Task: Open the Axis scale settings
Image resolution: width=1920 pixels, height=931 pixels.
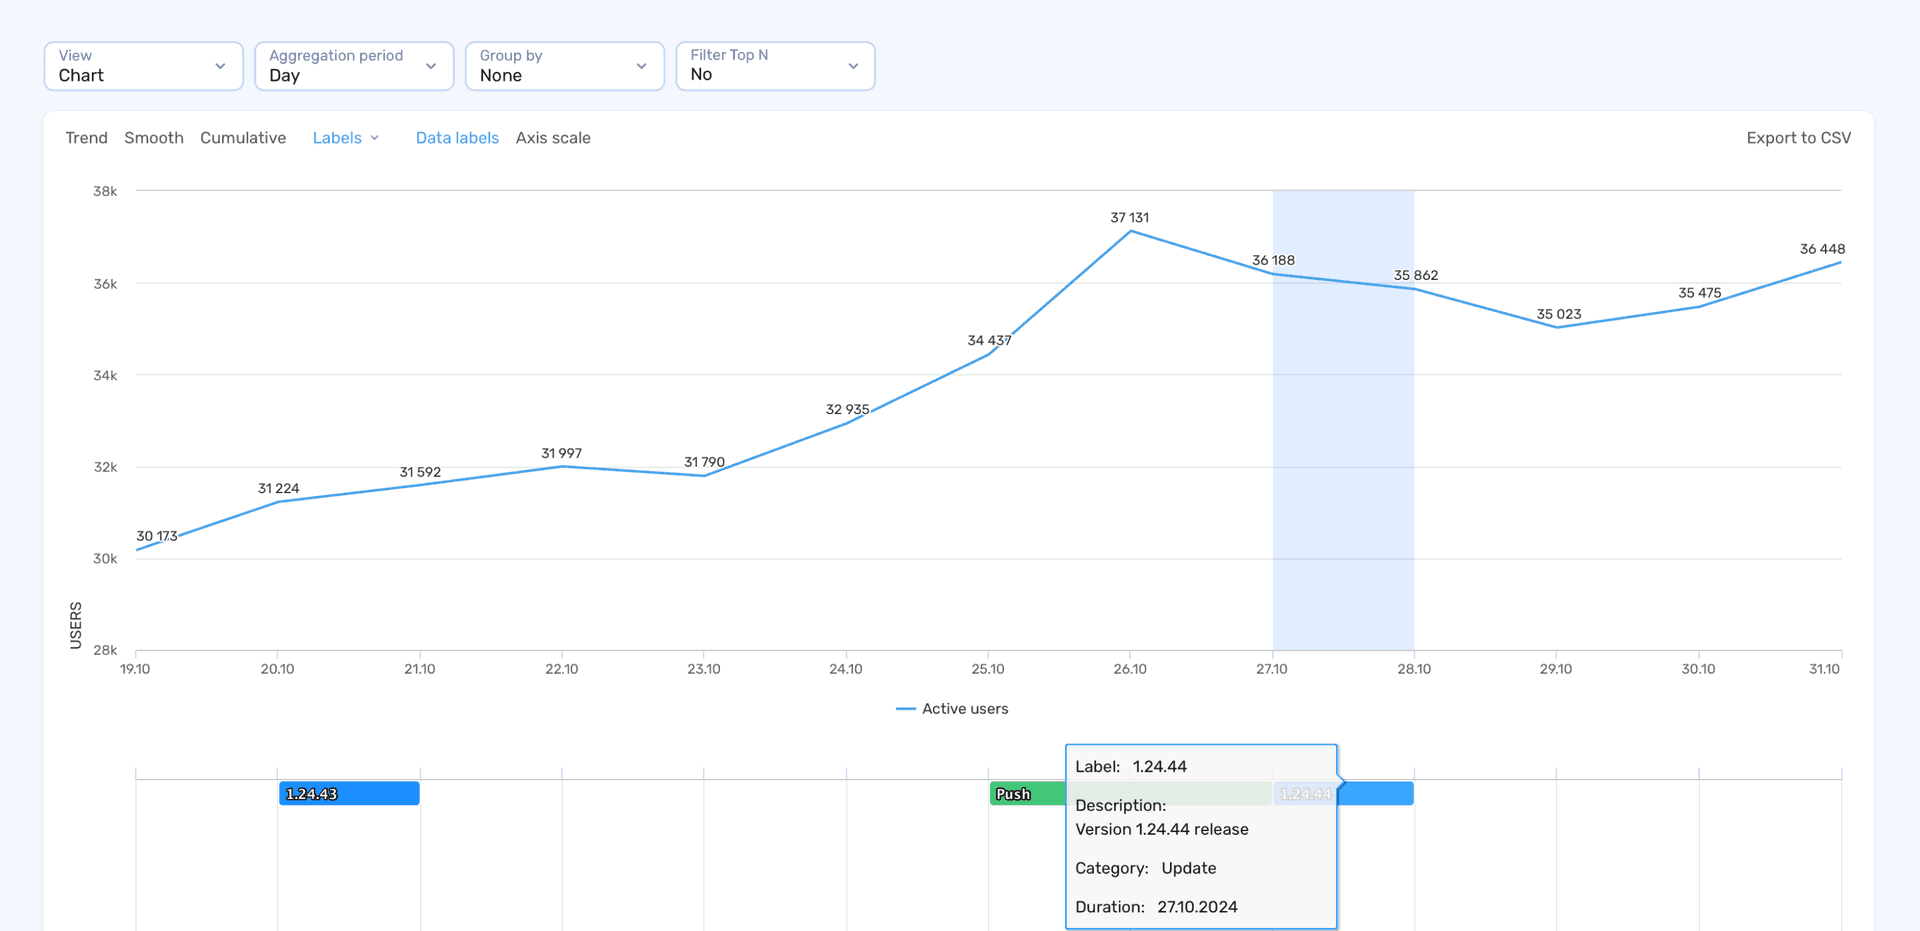Action: 553,138
